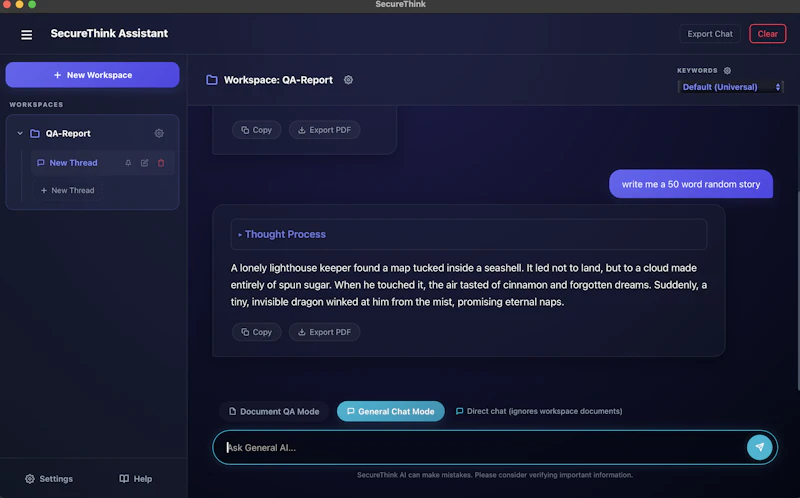This screenshot has width=800, height=498.
Task: Select General Chat Mode
Action: coord(391,411)
